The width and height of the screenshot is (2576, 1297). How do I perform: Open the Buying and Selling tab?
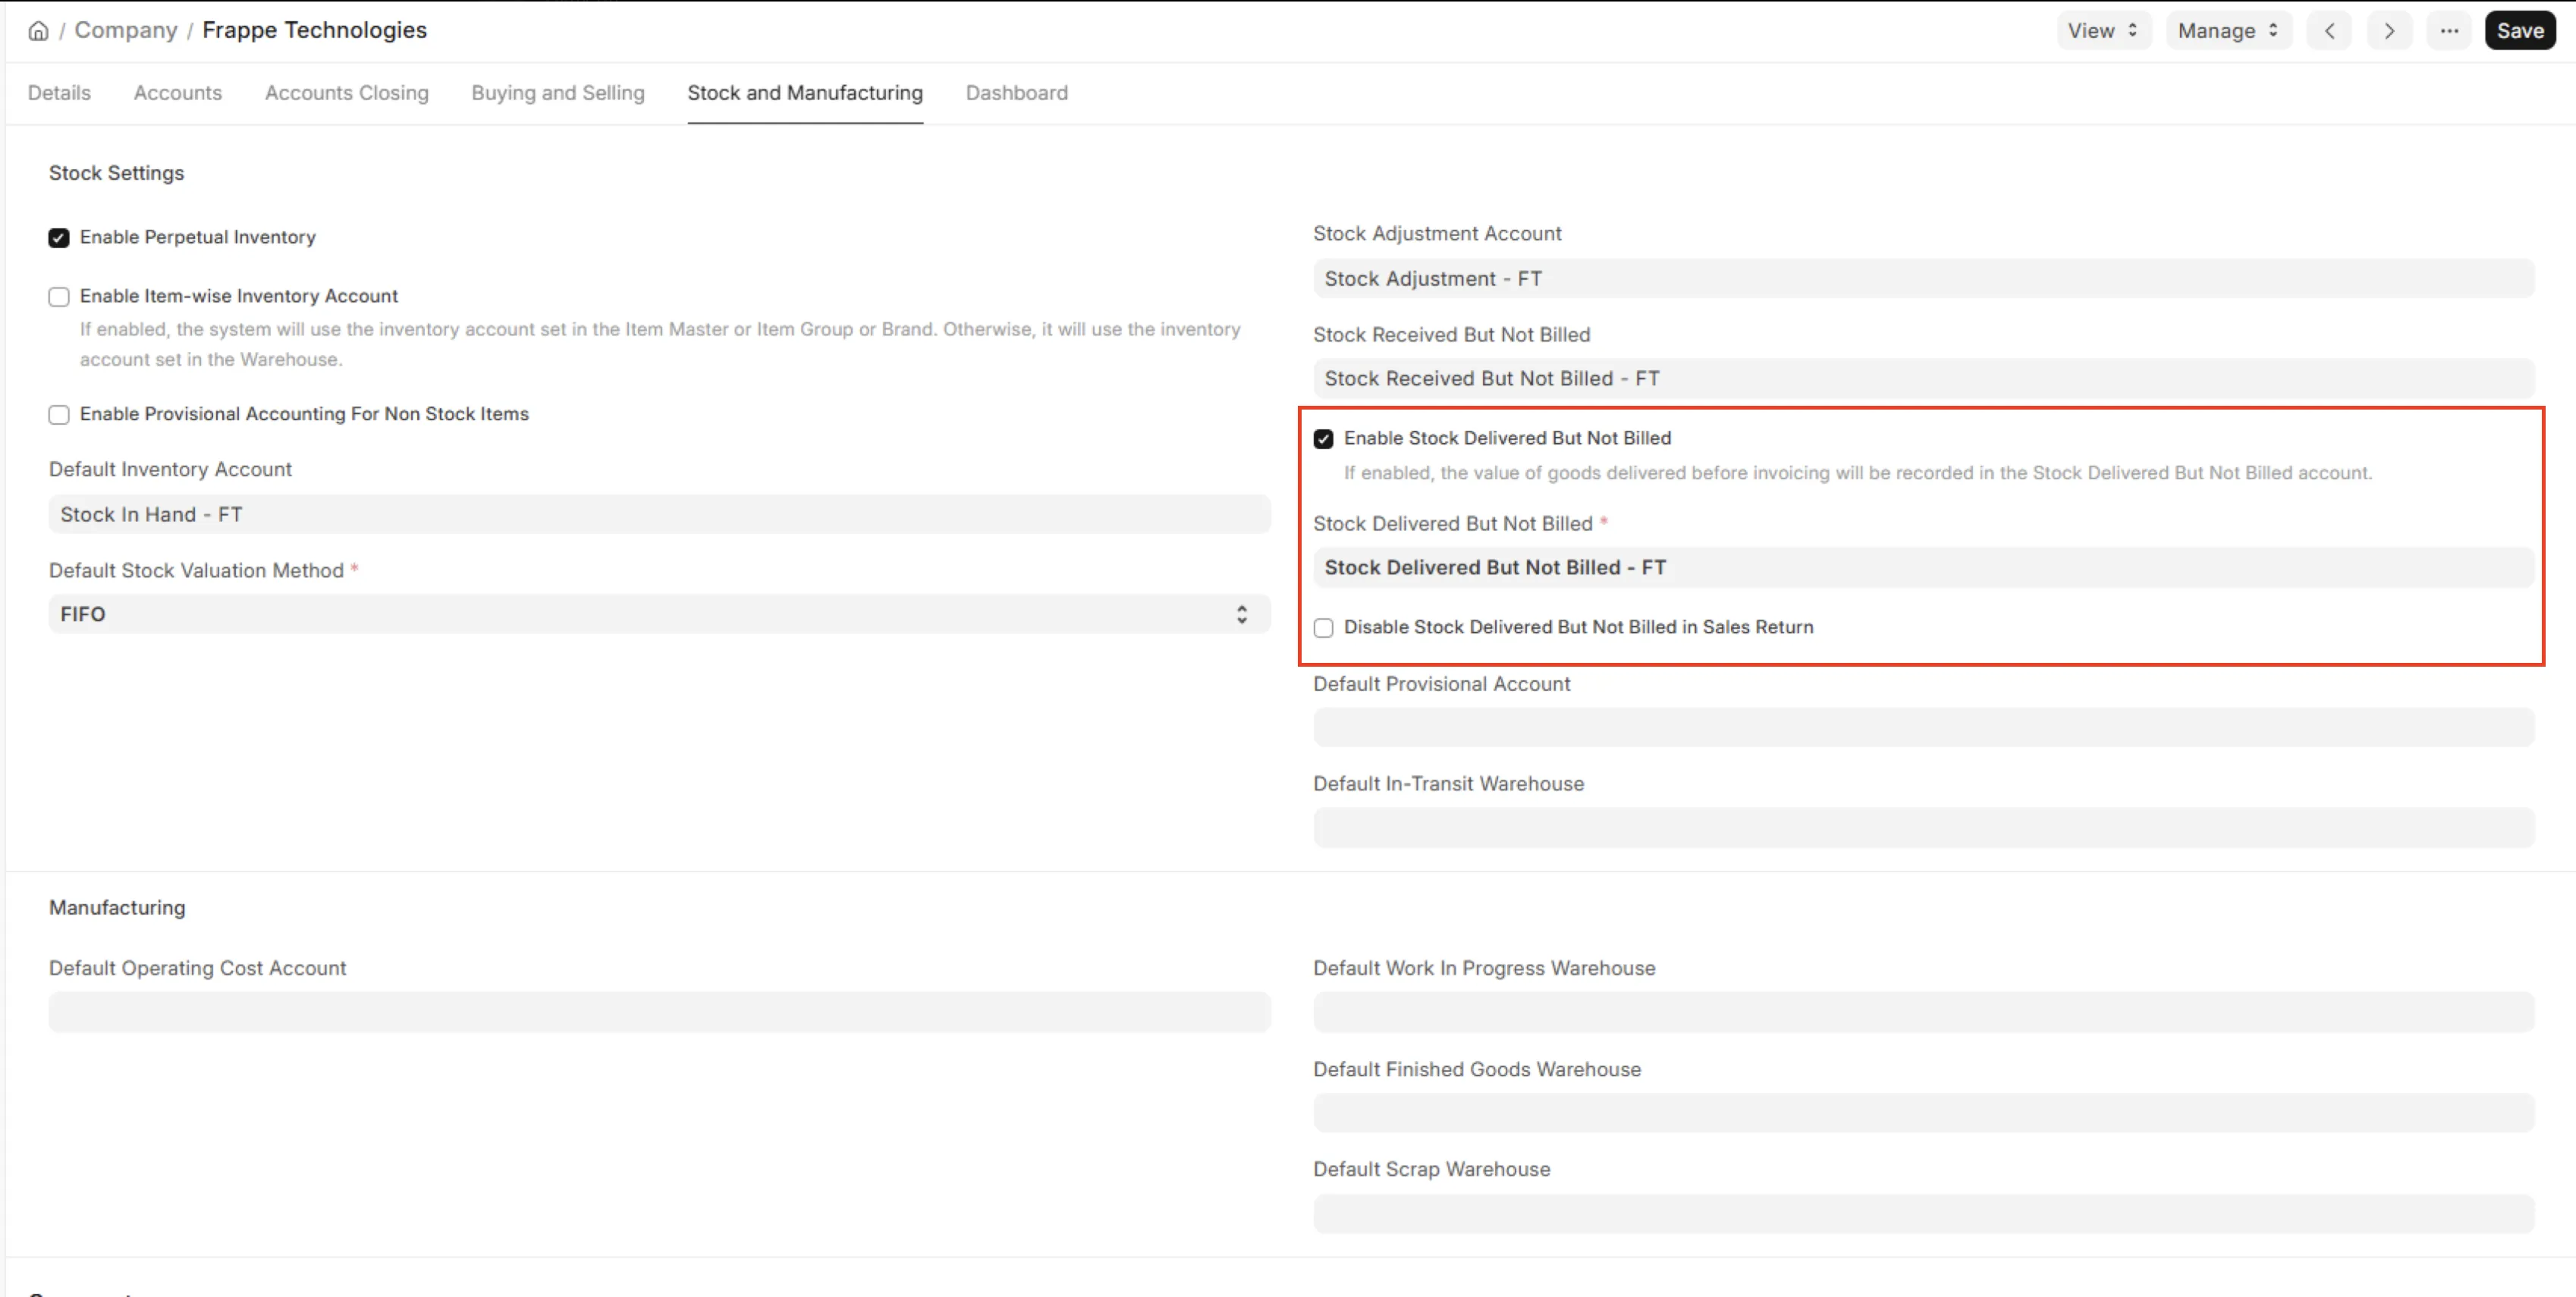[x=558, y=93]
